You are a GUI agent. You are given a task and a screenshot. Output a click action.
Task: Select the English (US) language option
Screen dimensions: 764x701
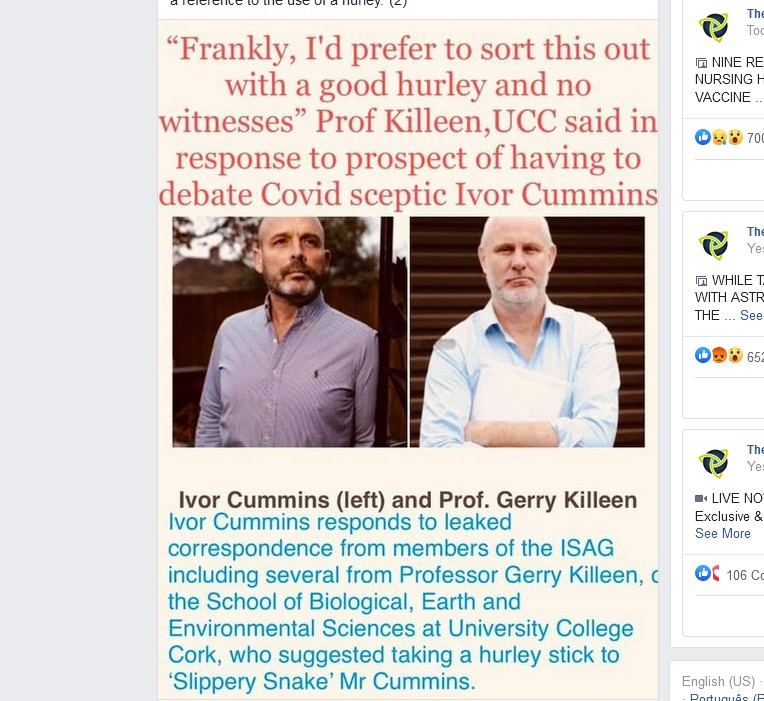pyautogui.click(x=718, y=681)
